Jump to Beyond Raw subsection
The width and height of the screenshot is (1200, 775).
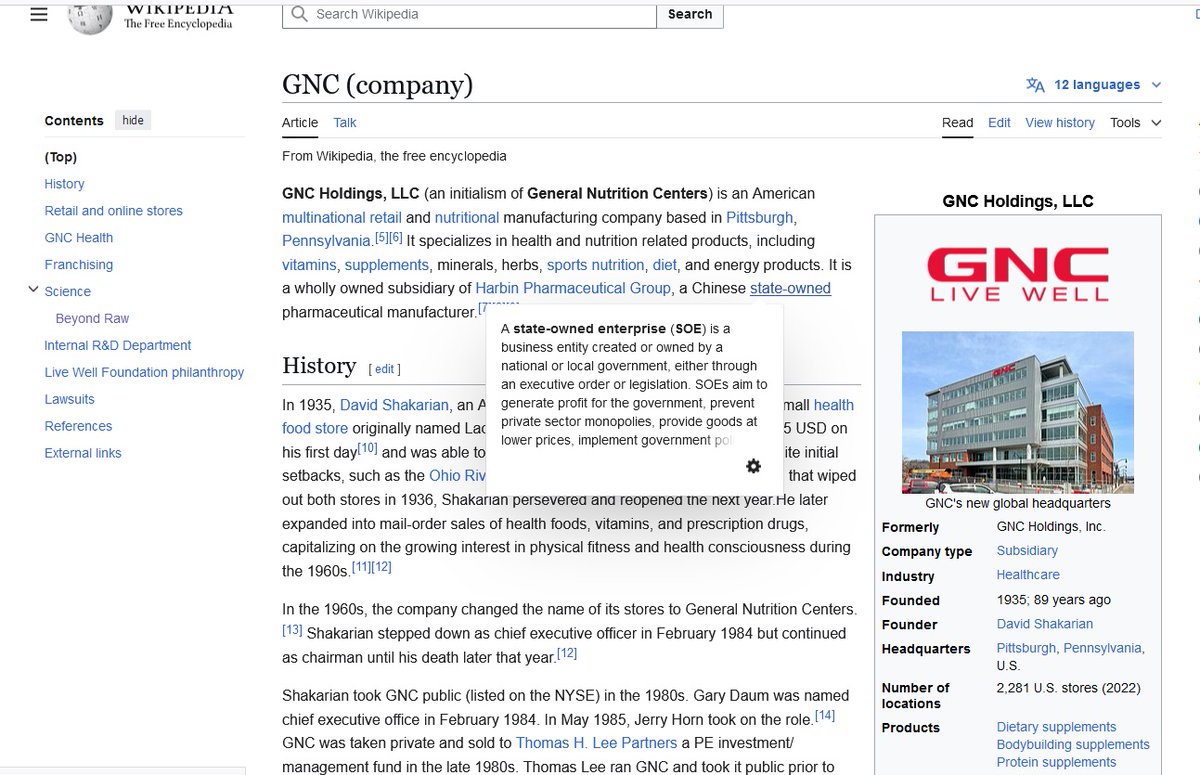(92, 319)
